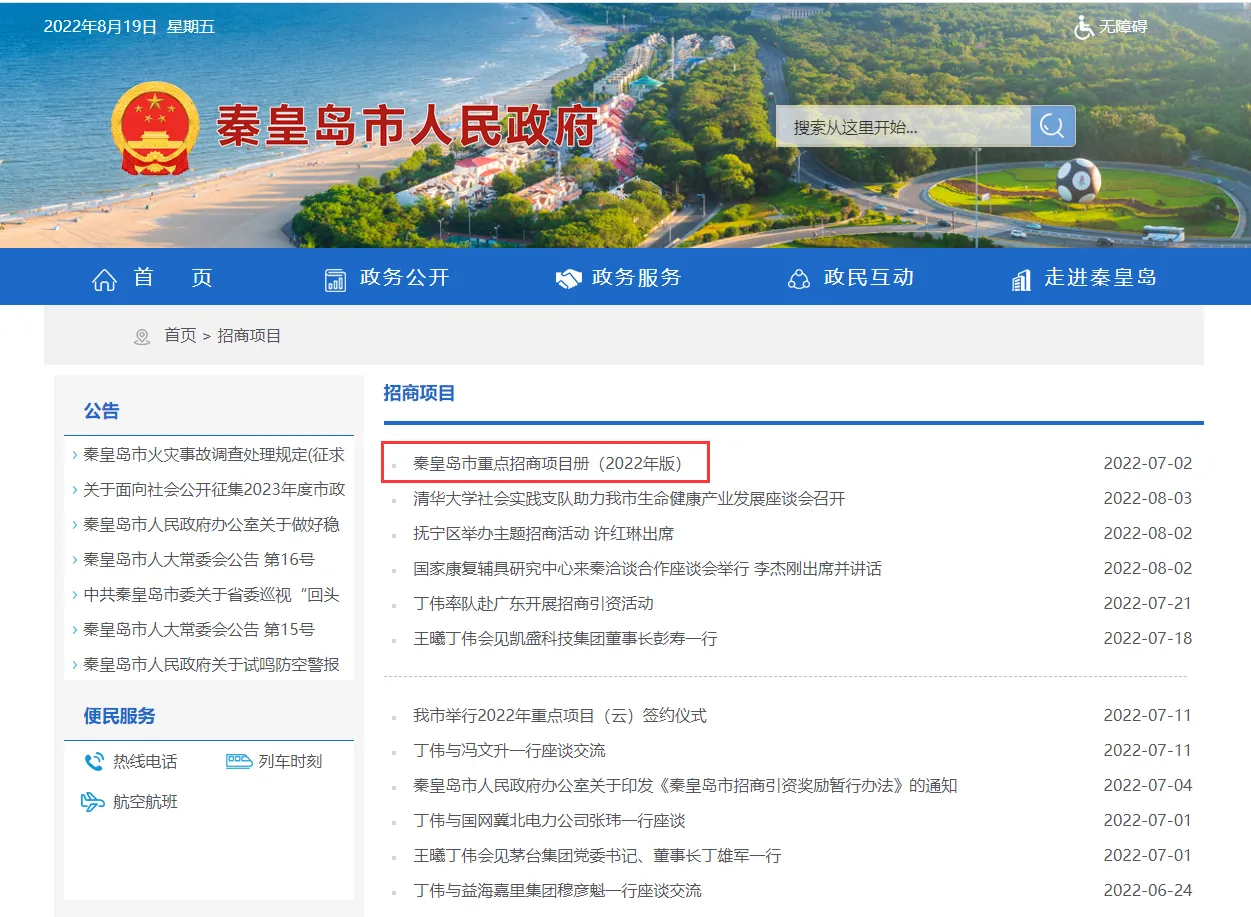Screen dimensions: 1251x917
Task: Open 秦皇岛市人大常委会公告 第15号
Action: point(199,630)
